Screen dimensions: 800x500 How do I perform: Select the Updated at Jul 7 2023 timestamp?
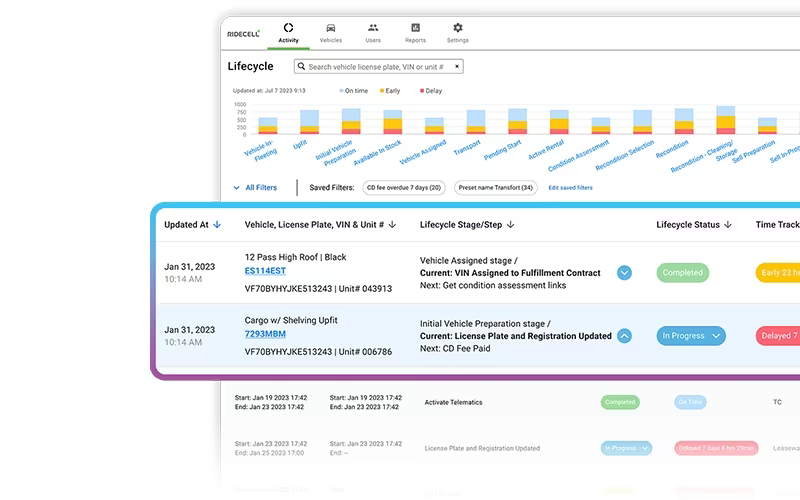point(269,91)
